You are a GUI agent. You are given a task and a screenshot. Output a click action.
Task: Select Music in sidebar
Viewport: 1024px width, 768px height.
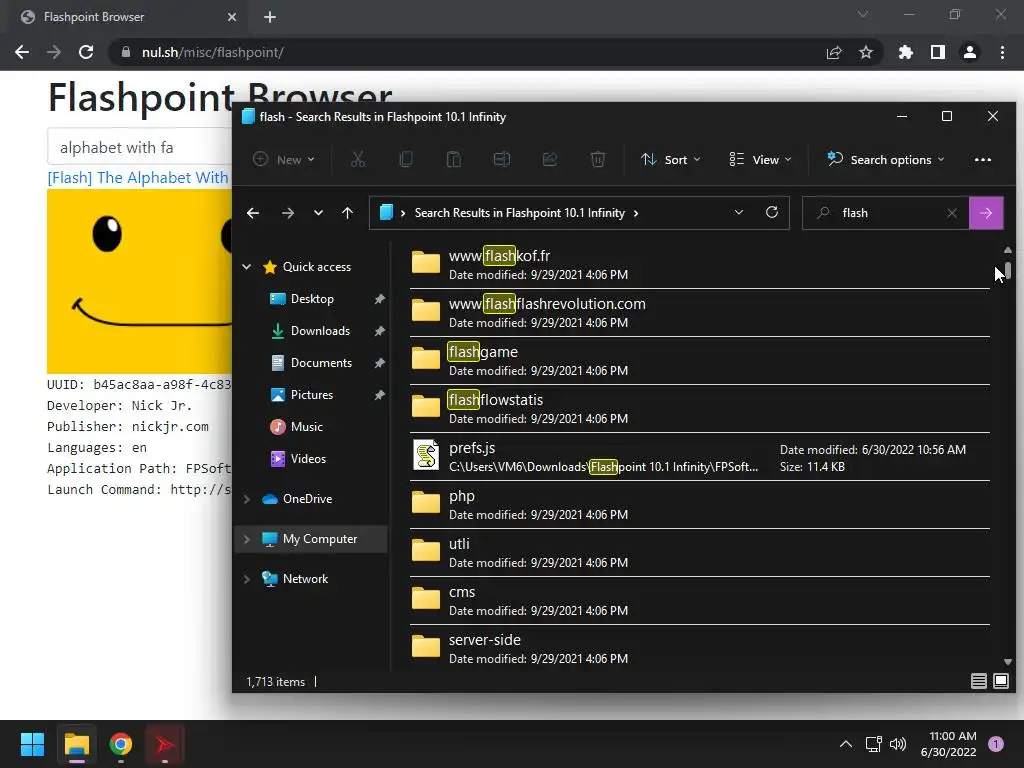(x=306, y=426)
